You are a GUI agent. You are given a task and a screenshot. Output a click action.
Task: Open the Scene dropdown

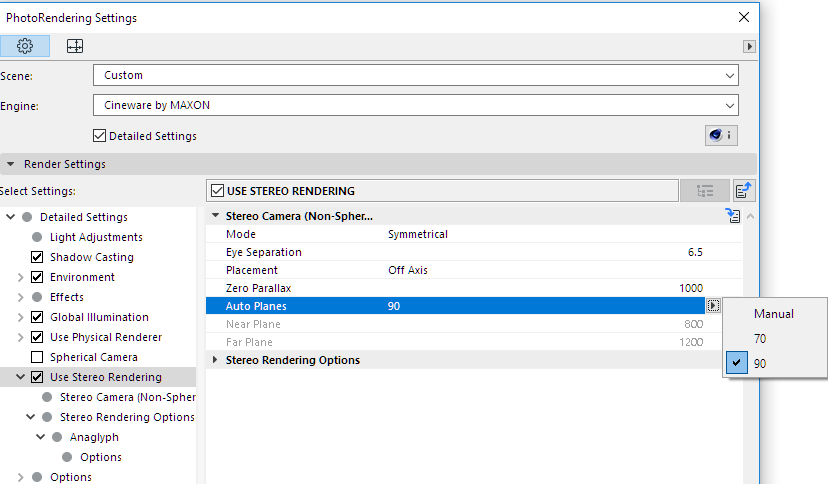pyautogui.click(x=415, y=75)
